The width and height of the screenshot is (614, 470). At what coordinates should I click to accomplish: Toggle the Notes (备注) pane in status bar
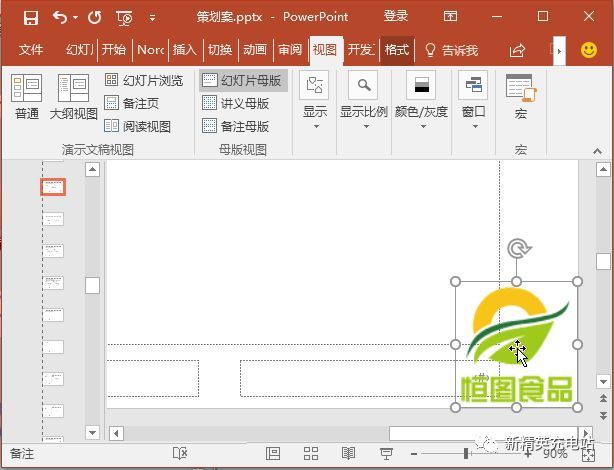click(x=22, y=454)
